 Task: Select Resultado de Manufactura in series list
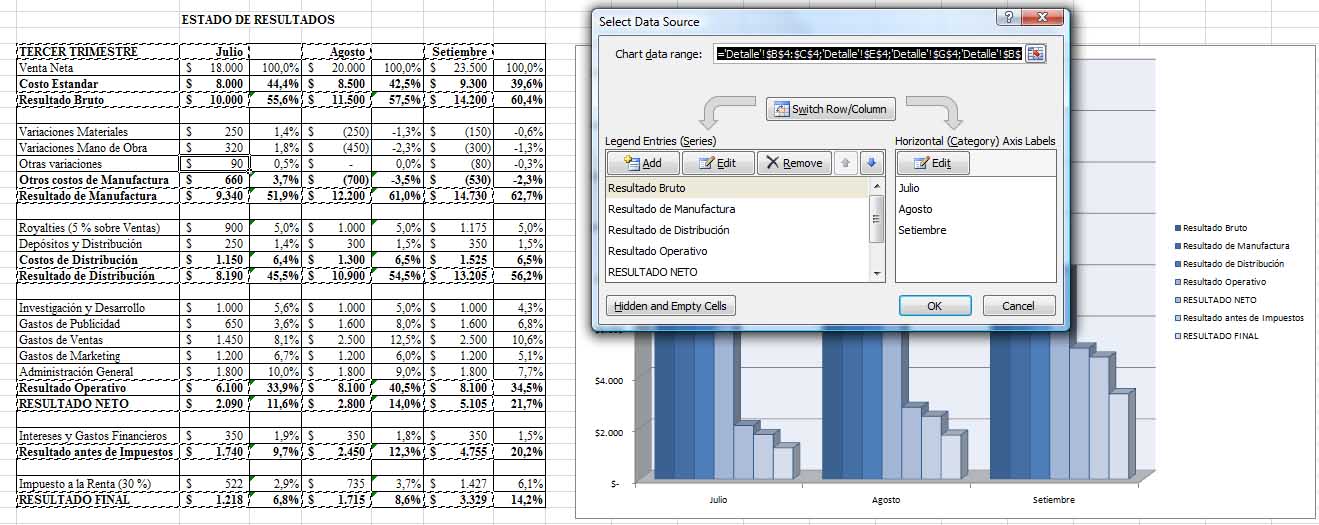[671, 209]
